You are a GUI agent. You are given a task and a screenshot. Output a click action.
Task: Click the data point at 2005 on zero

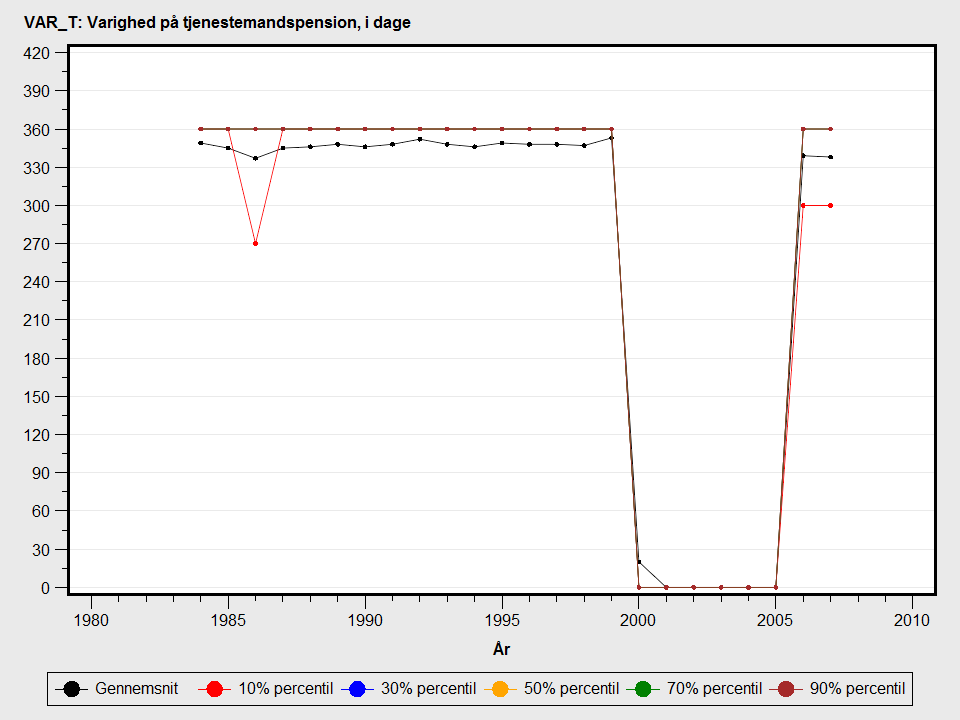coord(776,587)
